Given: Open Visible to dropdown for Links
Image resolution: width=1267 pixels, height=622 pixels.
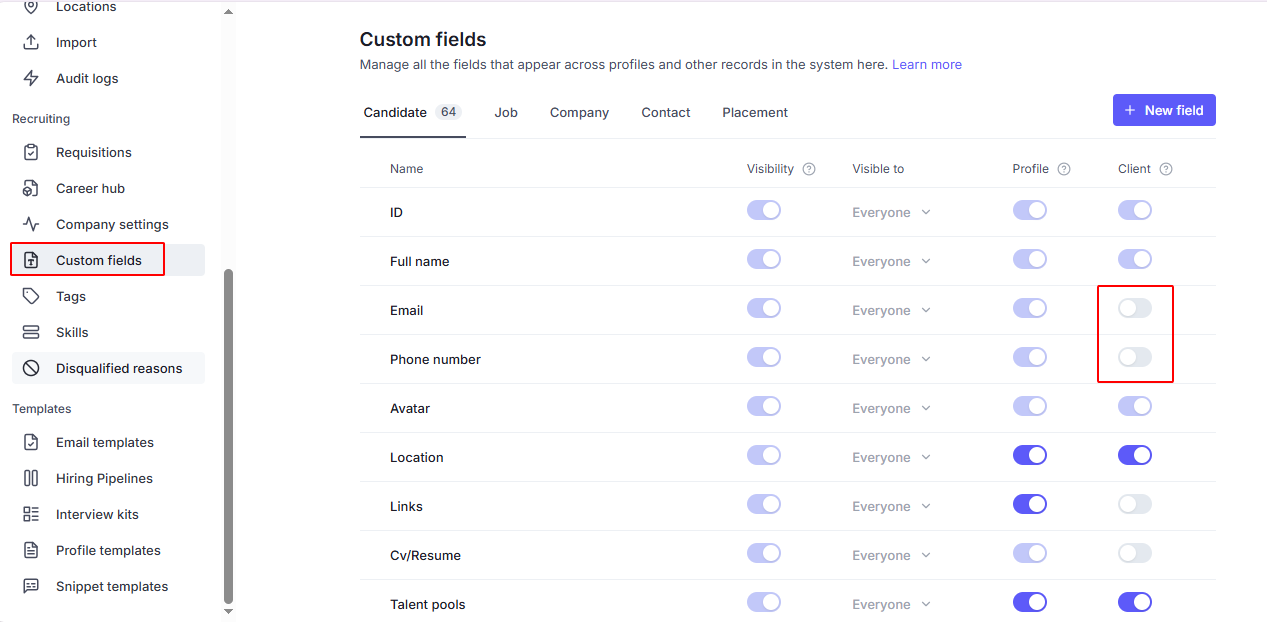Looking at the screenshot, I should [891, 507].
